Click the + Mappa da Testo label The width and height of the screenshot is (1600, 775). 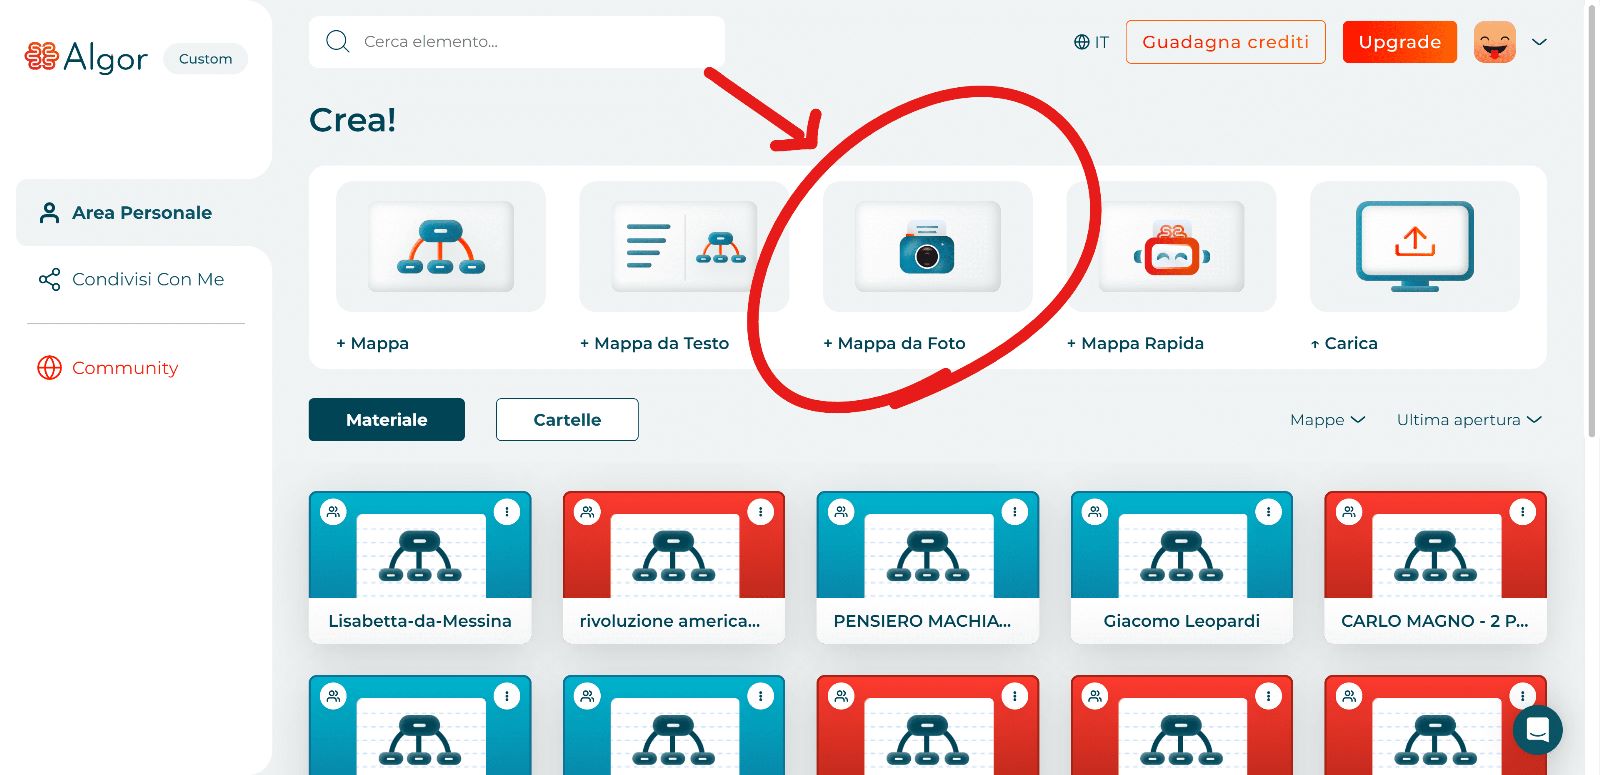point(655,343)
